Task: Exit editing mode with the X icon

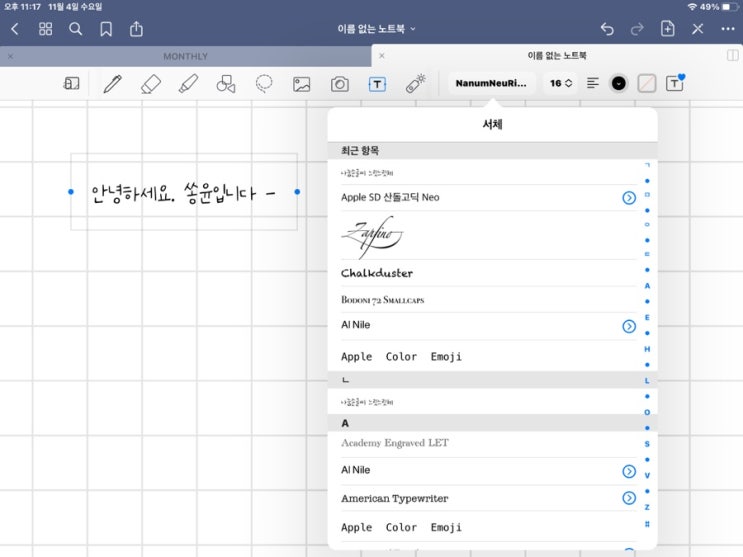Action: pyautogui.click(x=698, y=29)
